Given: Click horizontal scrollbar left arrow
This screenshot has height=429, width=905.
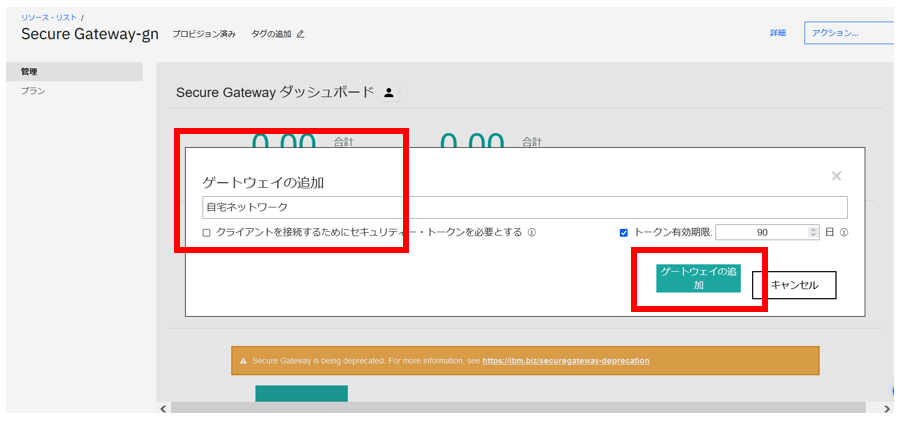Looking at the screenshot, I should (163, 408).
